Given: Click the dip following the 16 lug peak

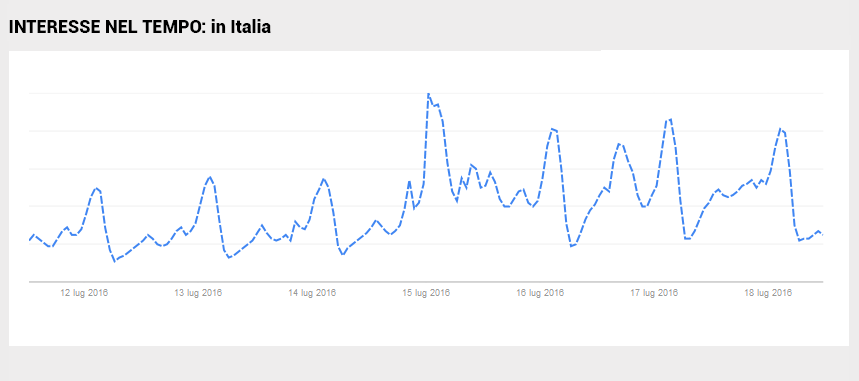Looking at the screenshot, I should click(571, 246).
